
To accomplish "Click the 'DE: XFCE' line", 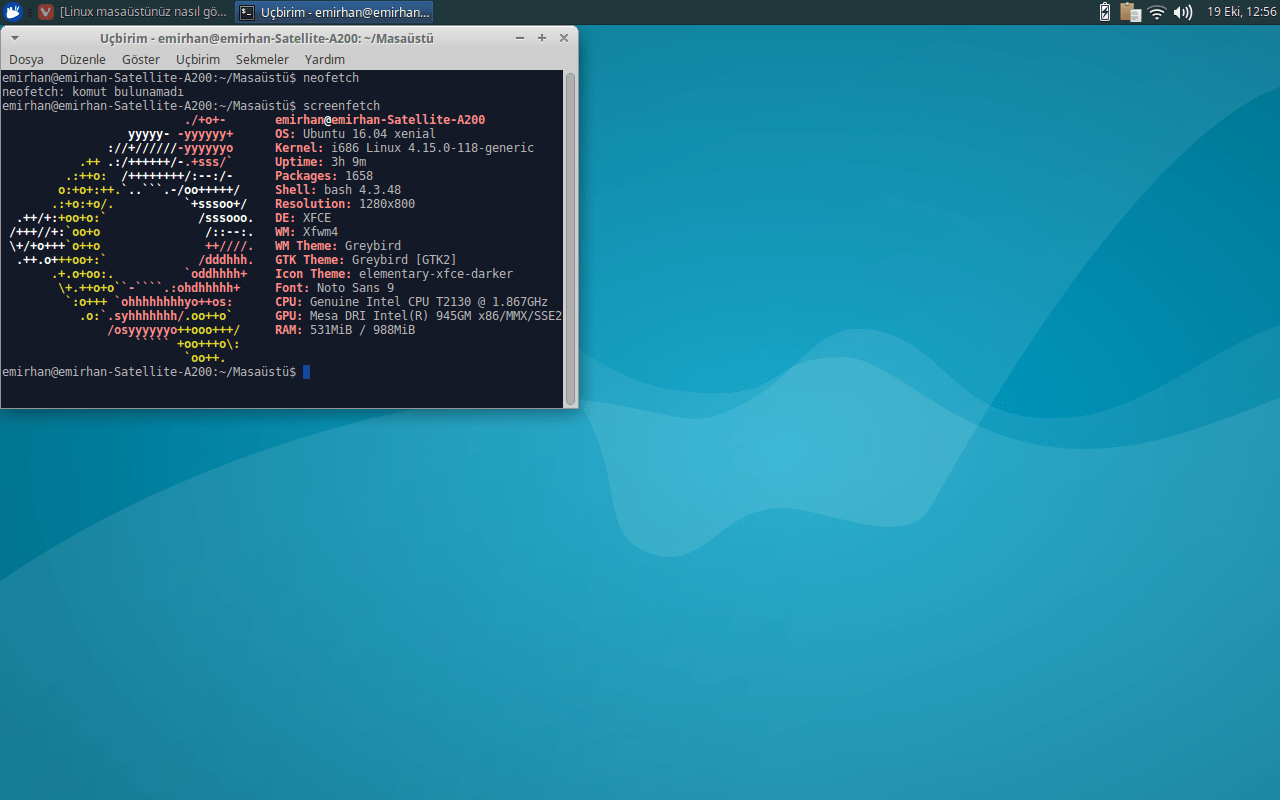I will point(303,218).
